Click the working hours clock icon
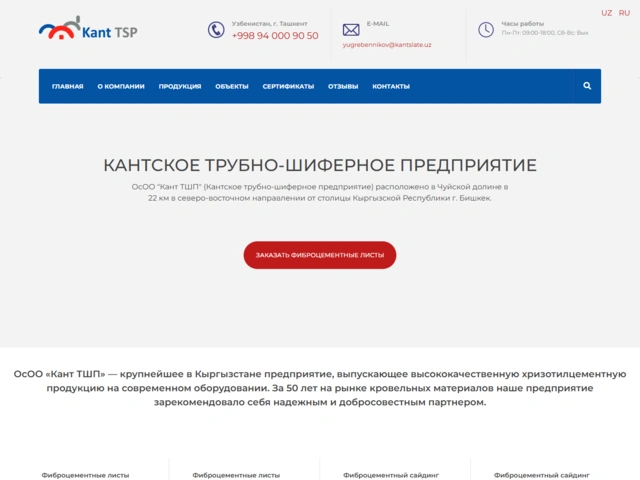Screen dimensions: 640x480 [x=486, y=30]
